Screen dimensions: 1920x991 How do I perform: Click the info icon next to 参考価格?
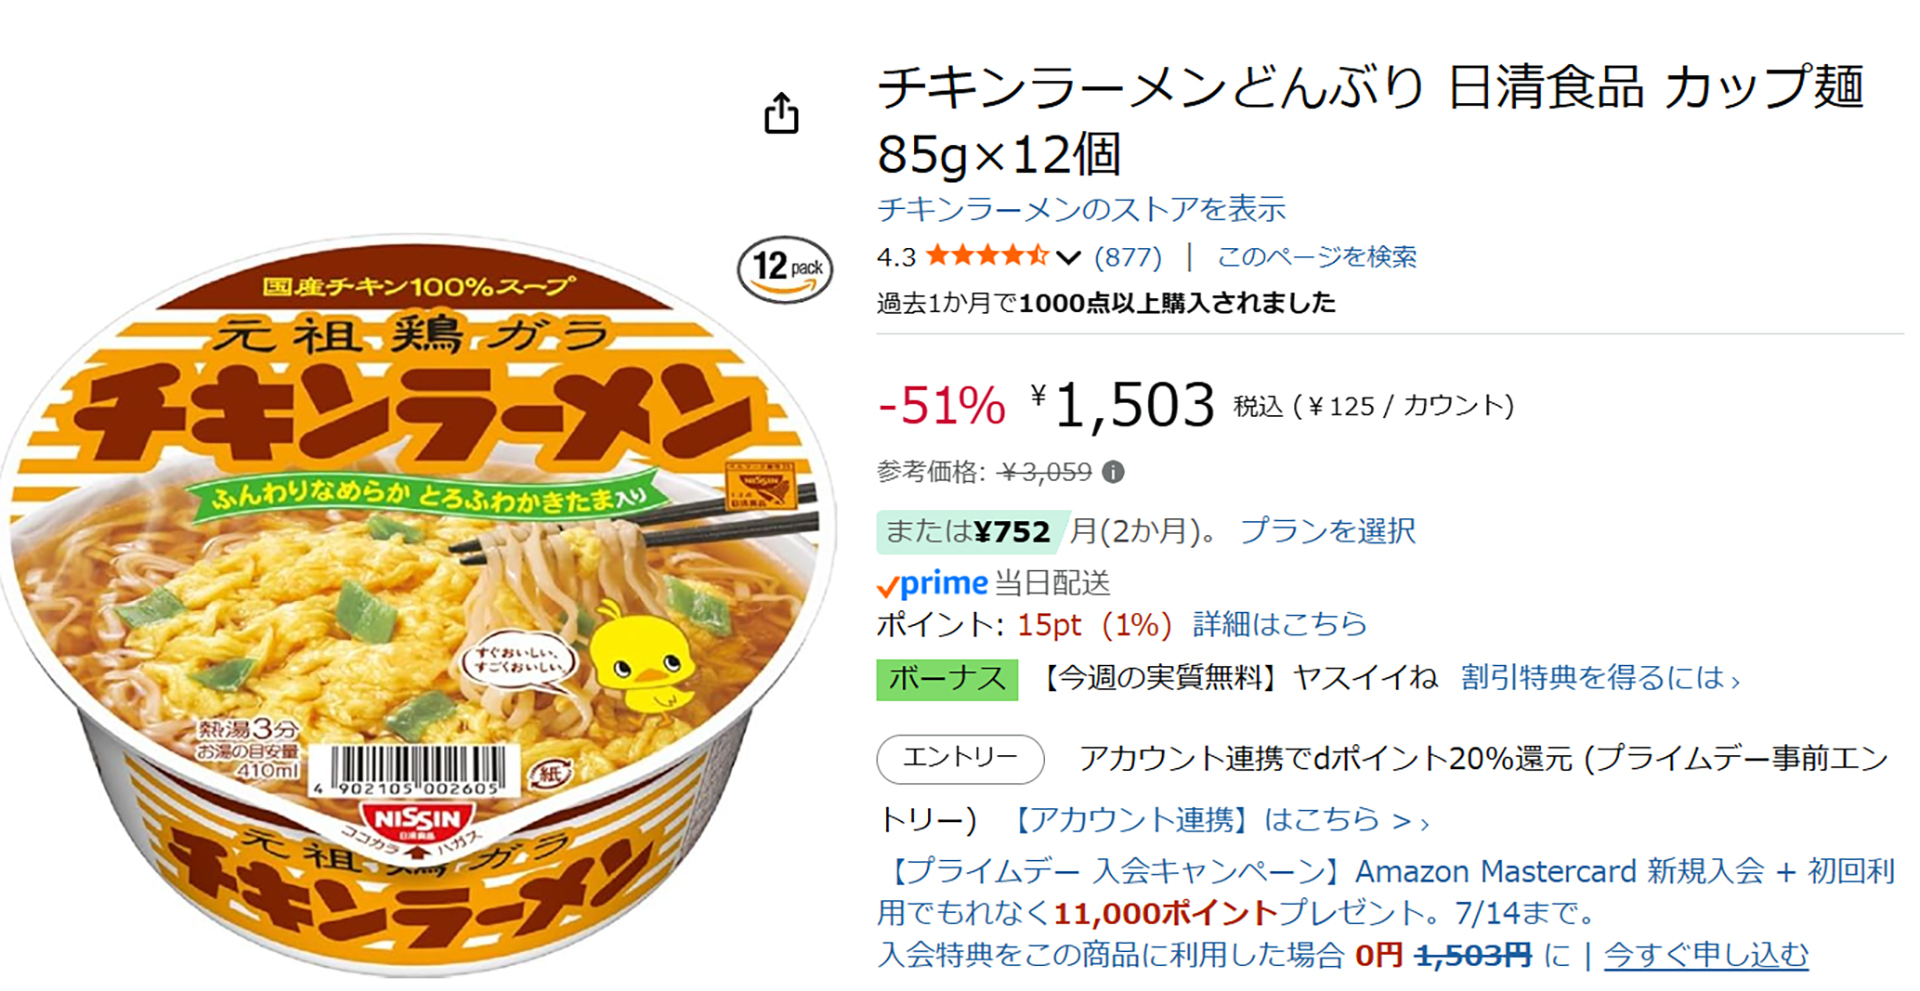point(1112,471)
